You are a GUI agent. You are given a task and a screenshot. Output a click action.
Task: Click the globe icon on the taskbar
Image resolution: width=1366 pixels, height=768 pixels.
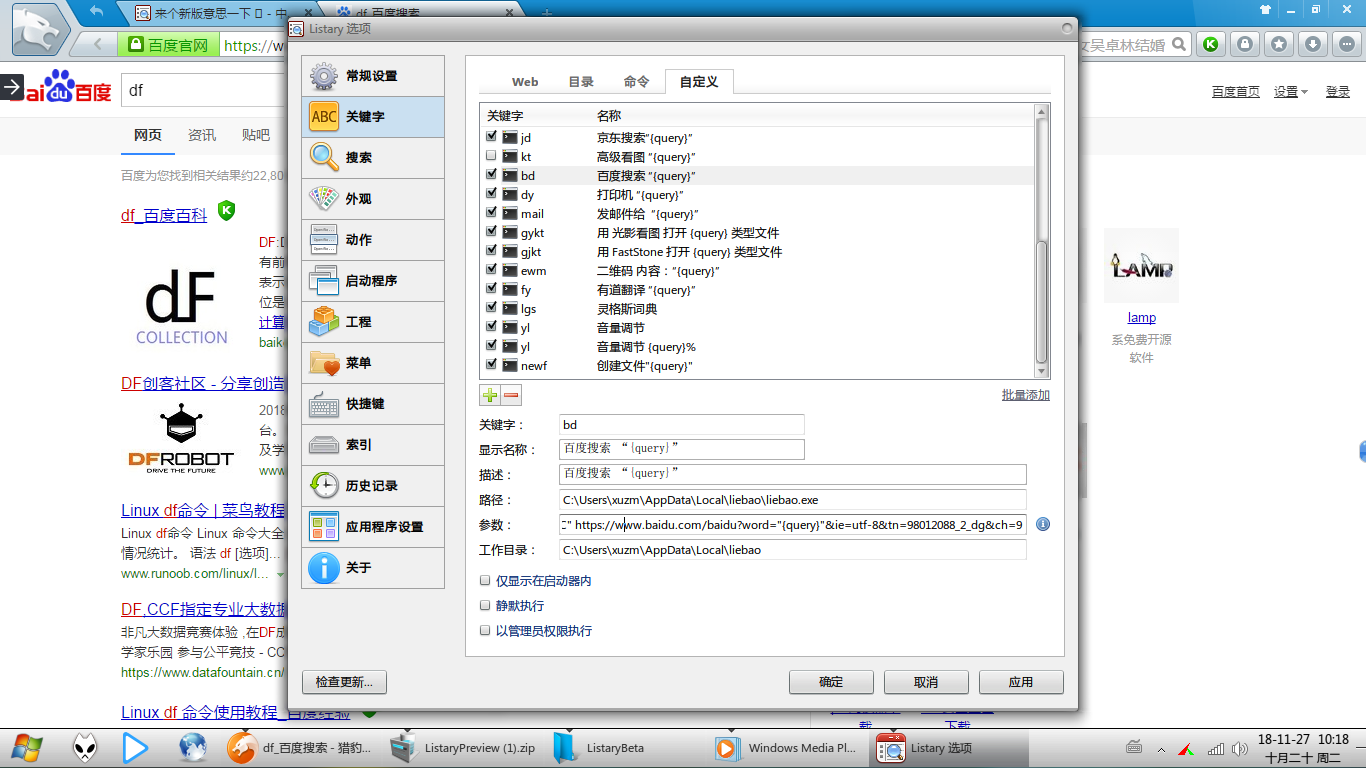193,748
